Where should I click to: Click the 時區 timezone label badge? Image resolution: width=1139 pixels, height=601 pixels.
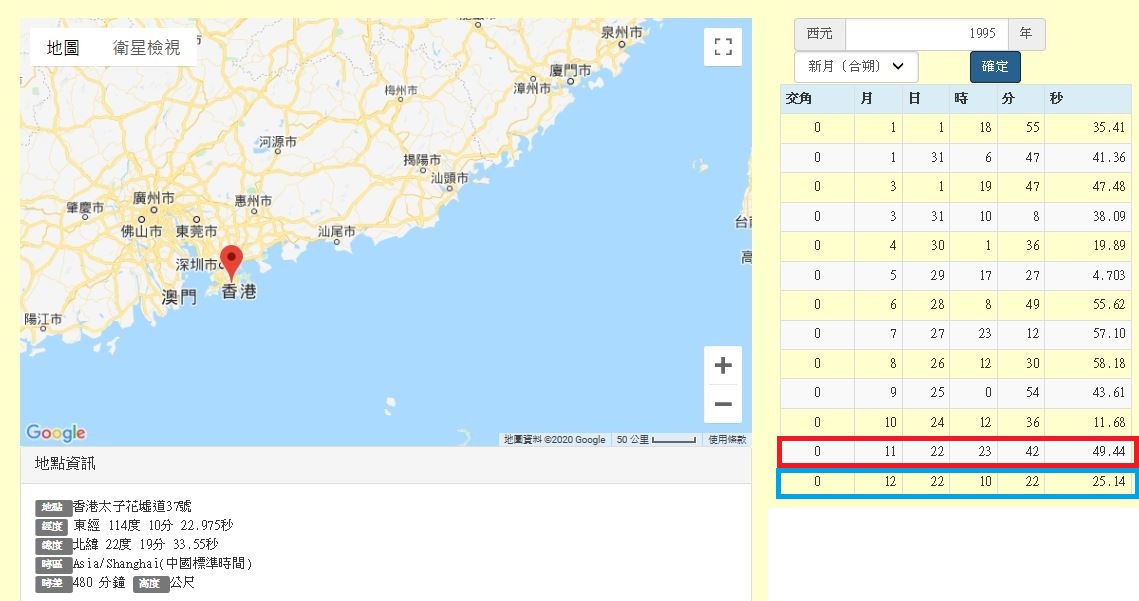[x=54, y=564]
